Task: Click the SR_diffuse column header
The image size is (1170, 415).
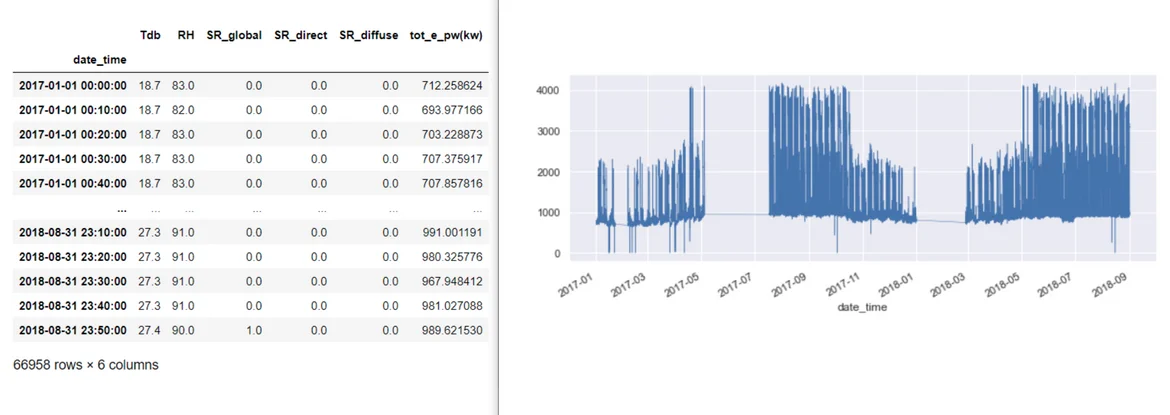Action: tap(368, 35)
